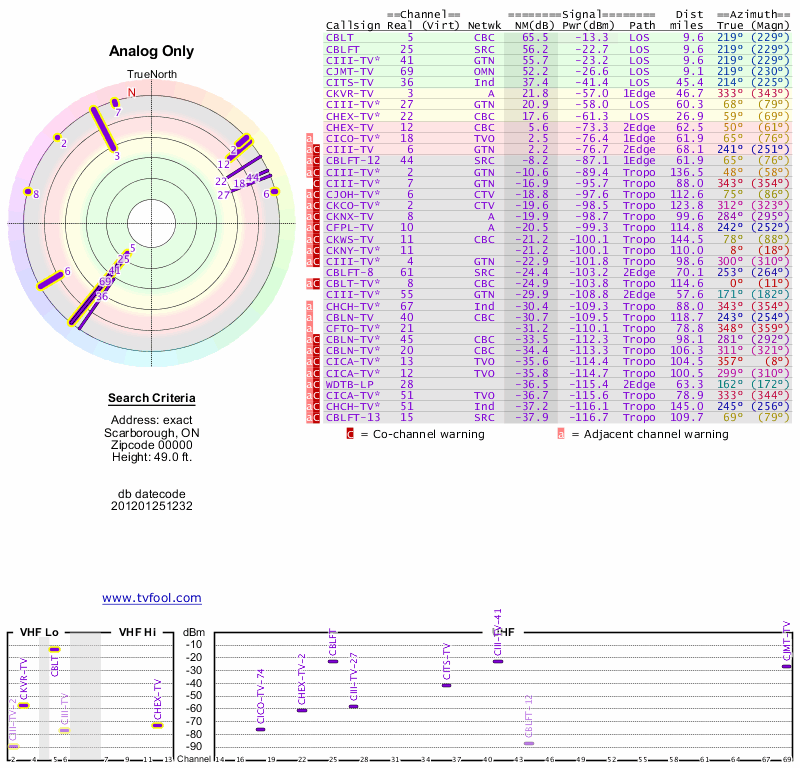Click the dBm axis label
800x768 pixels.
pyautogui.click(x=194, y=632)
